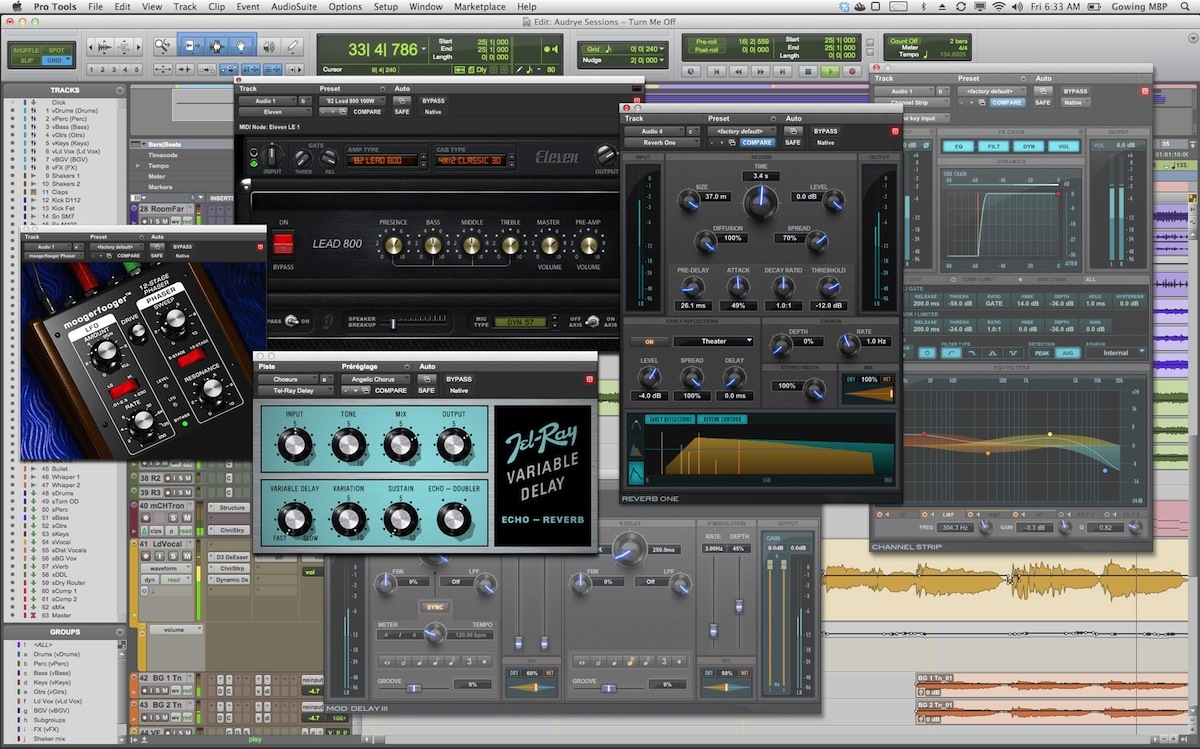Click COMPARE in Tel-Ray Delay window
This screenshot has height=749, width=1200.
point(390,390)
